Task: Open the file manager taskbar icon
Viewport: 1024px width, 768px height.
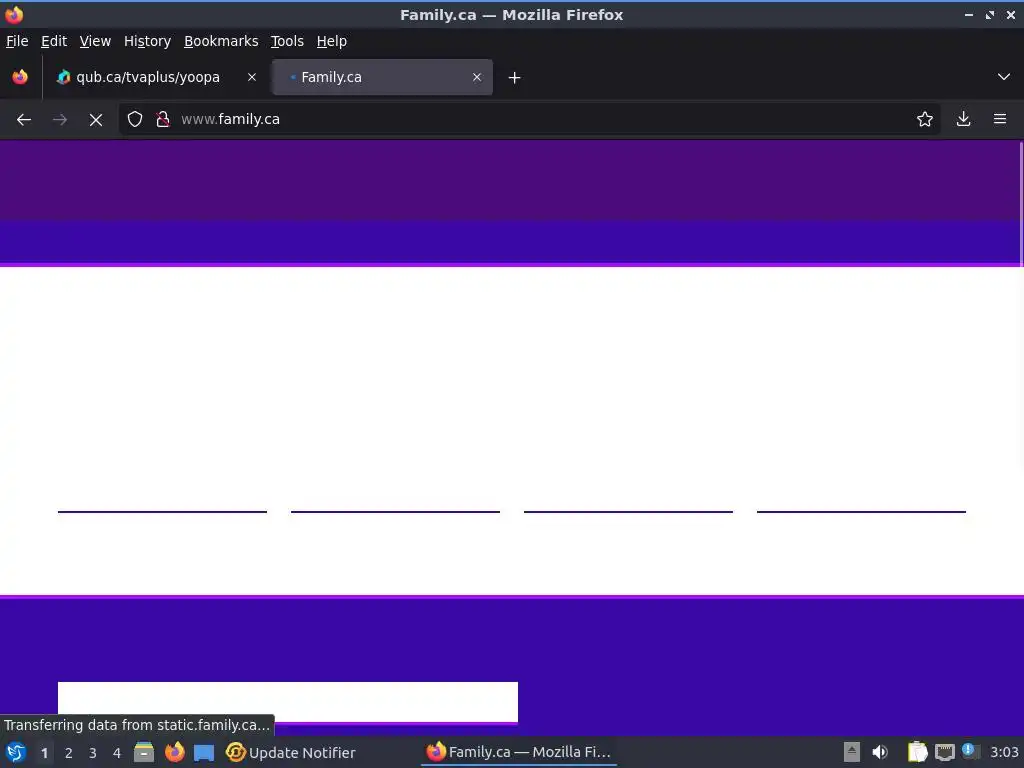Action: (x=144, y=752)
